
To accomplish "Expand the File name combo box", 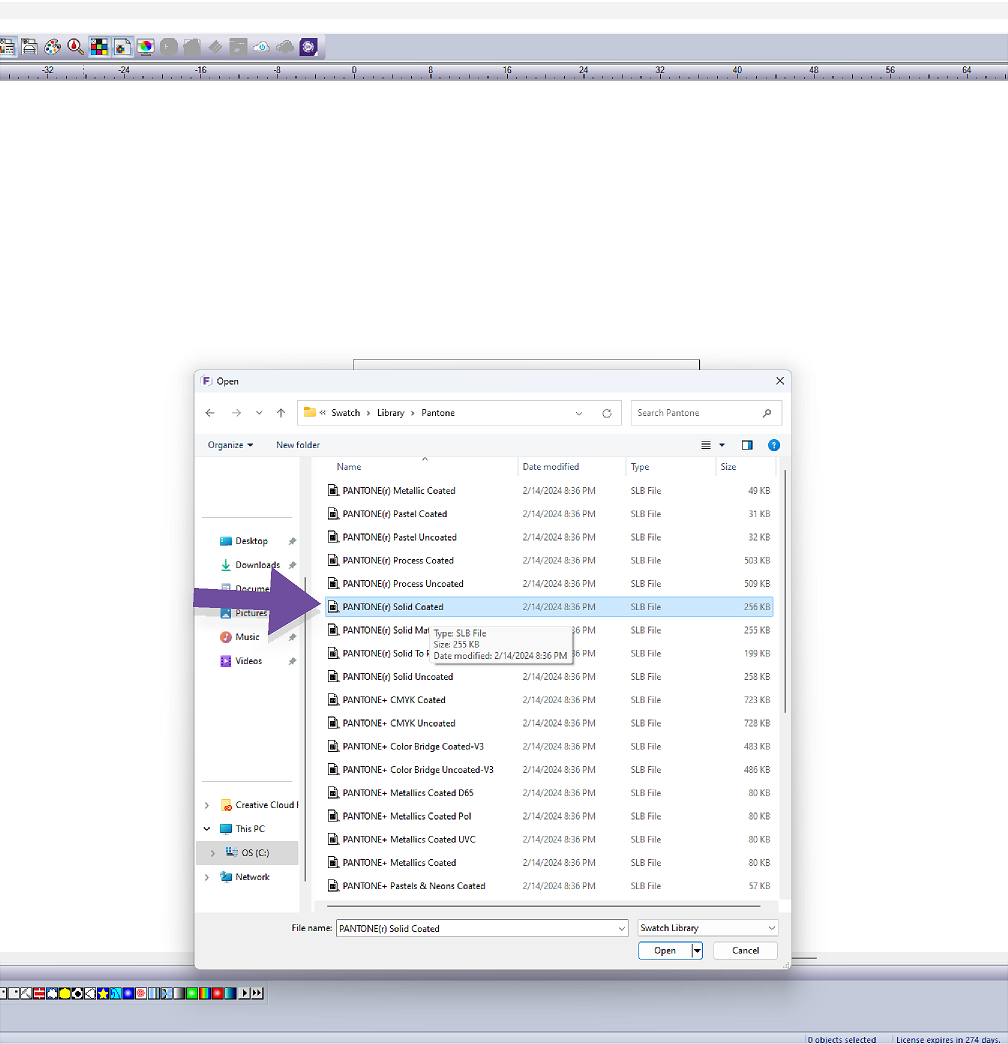I will (x=621, y=928).
